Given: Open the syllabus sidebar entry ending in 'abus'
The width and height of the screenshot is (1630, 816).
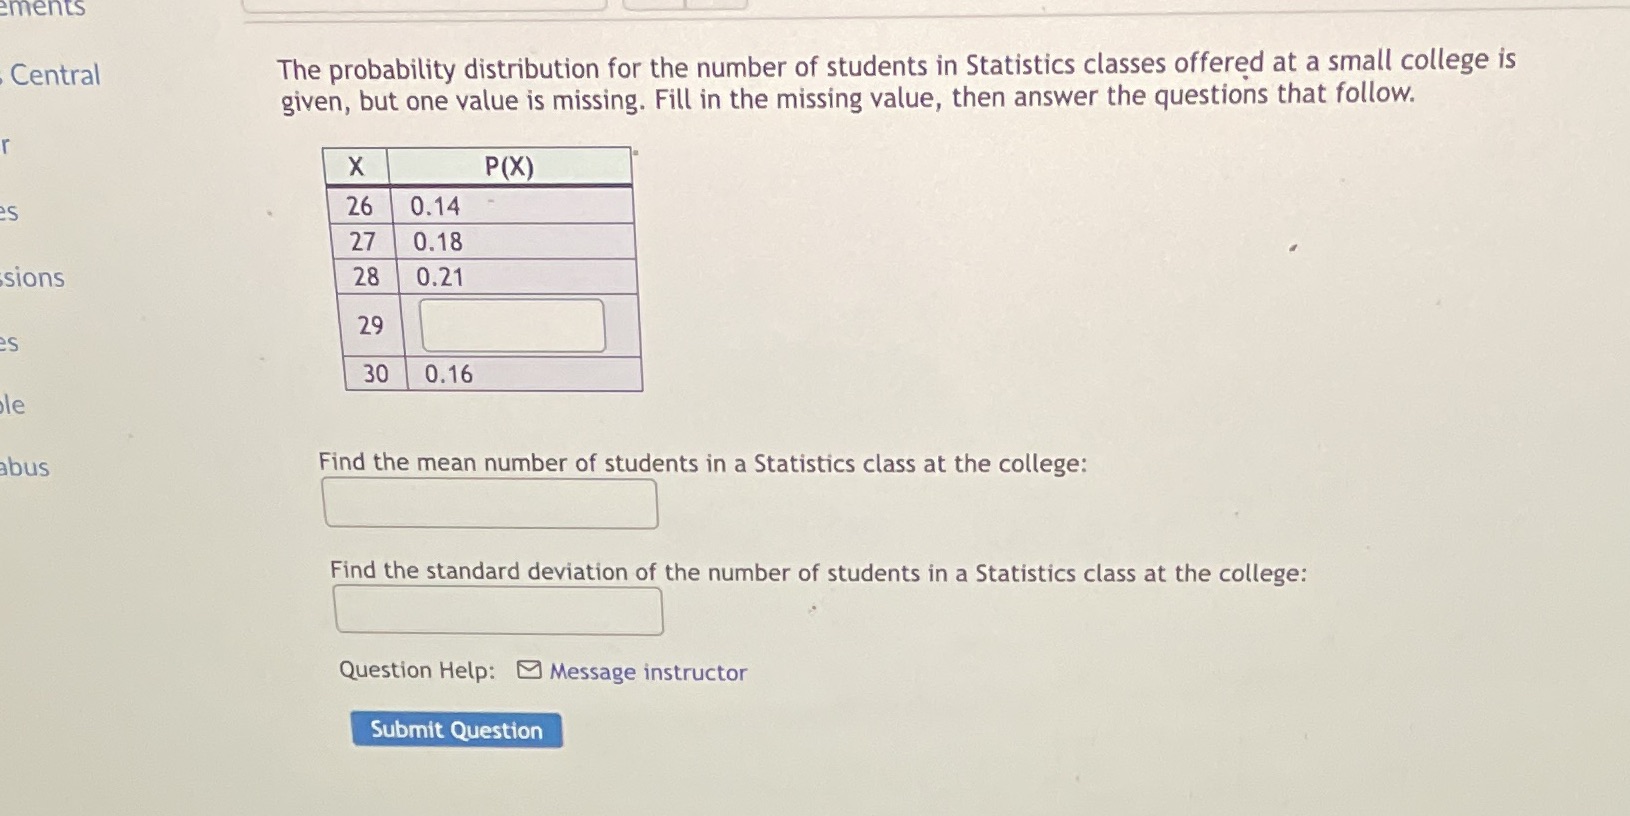Looking at the screenshot, I should click(26, 467).
